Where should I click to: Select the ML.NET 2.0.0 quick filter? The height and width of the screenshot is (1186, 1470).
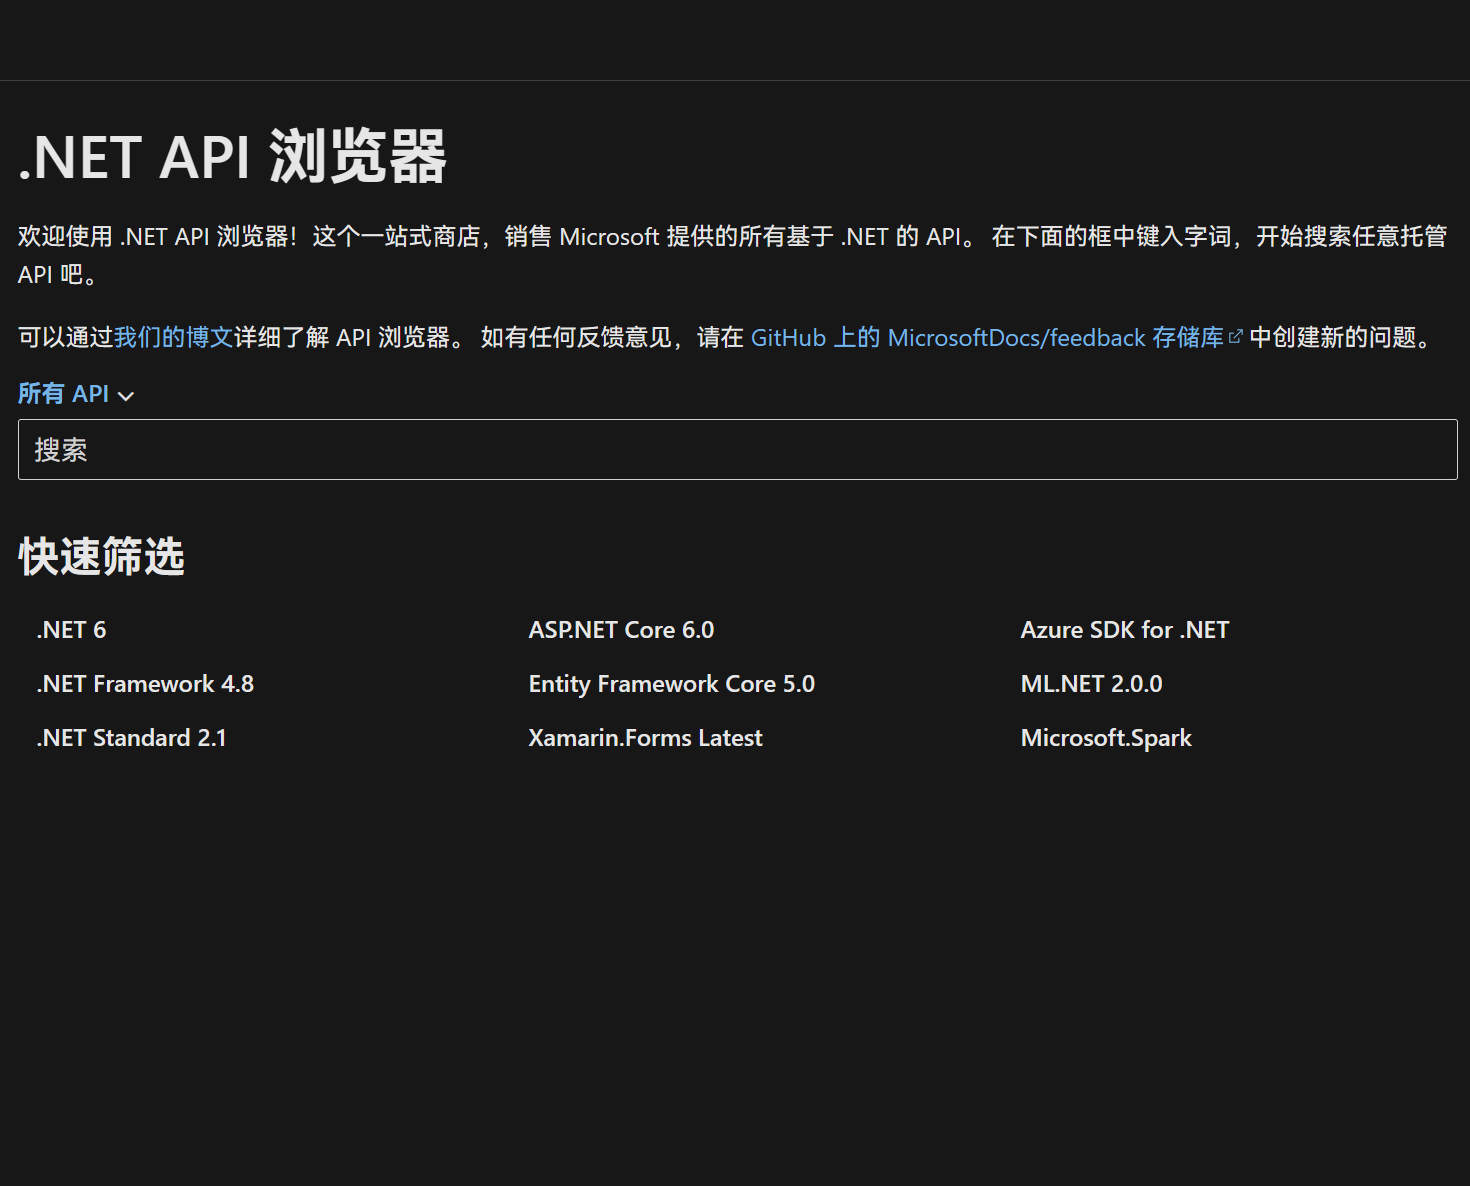1091,684
